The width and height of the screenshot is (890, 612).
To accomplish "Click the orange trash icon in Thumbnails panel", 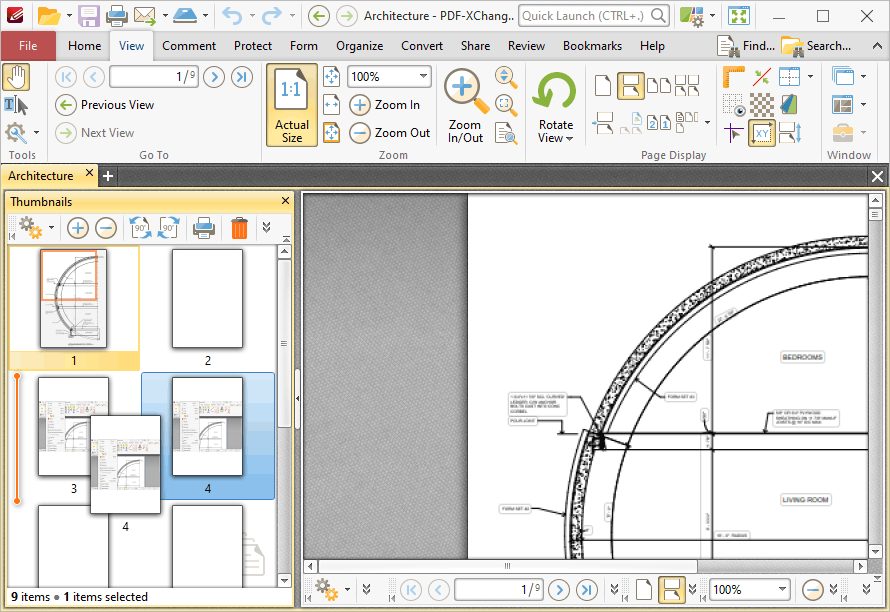I will pos(238,228).
